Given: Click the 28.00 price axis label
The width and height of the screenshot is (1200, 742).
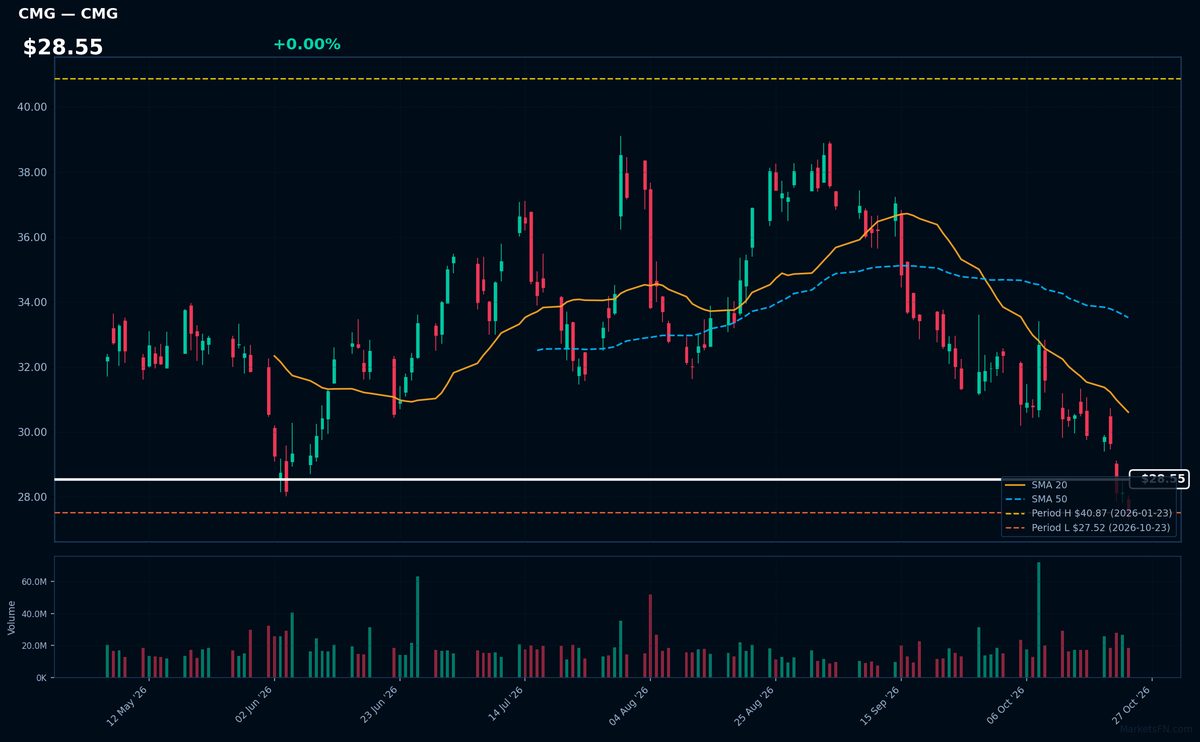Looking at the screenshot, I should pos(33,497).
